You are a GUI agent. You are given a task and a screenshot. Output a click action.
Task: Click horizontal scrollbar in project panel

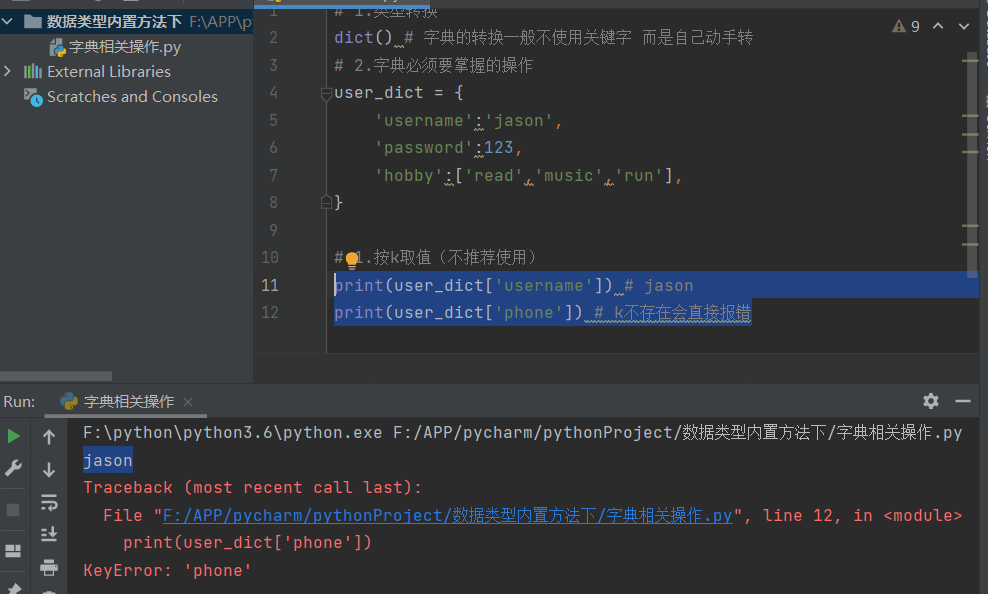(x=56, y=376)
